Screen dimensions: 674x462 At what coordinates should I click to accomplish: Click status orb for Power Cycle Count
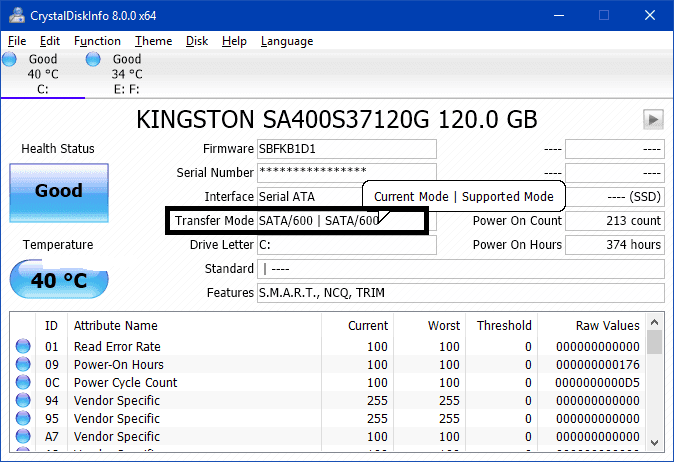click(x=23, y=382)
